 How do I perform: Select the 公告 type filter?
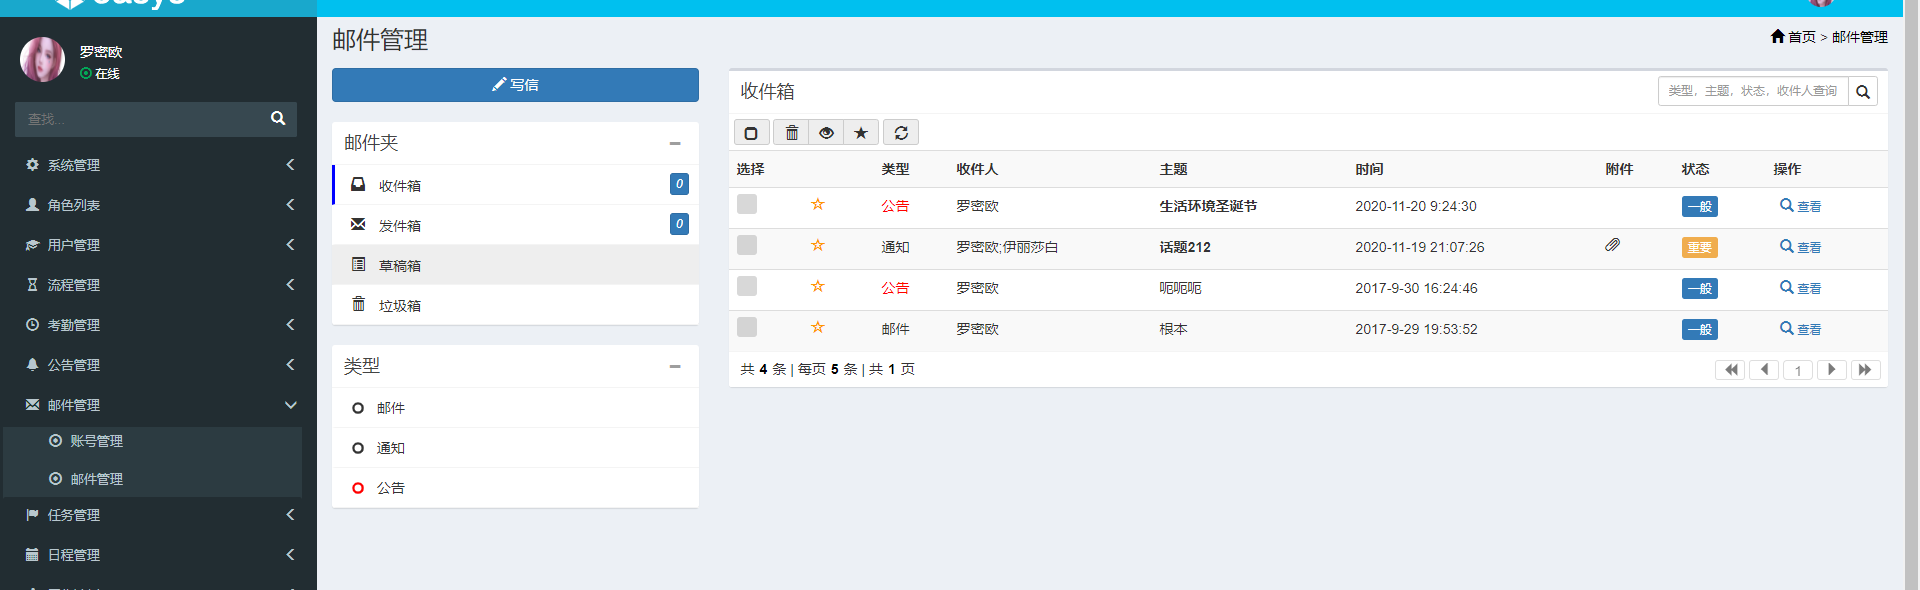tap(515, 488)
